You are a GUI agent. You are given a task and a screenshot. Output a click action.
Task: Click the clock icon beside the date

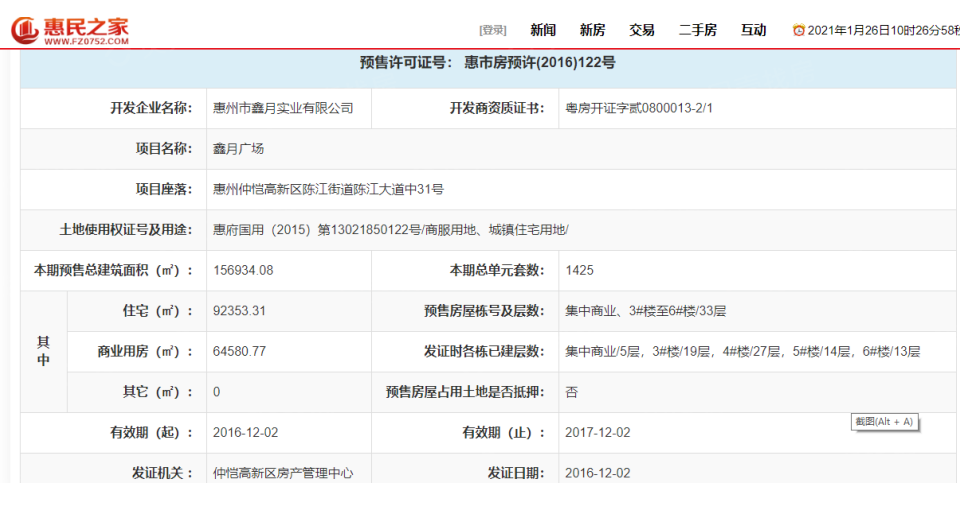798,30
